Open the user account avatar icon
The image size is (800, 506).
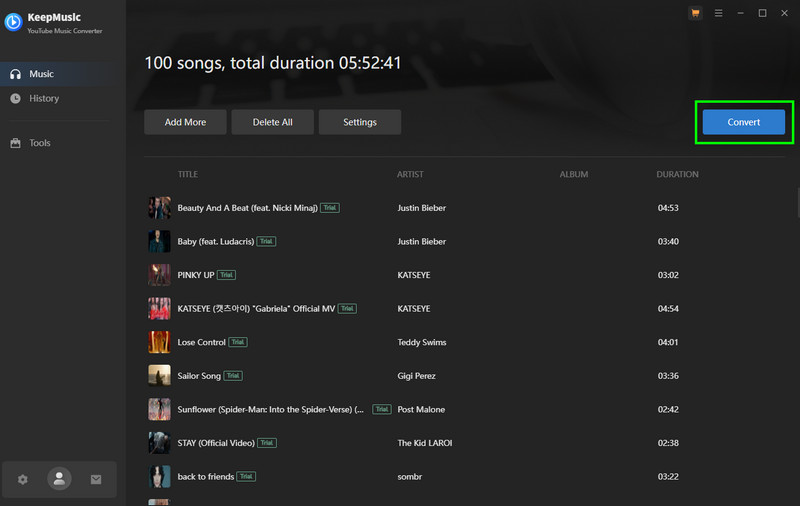click(59, 478)
